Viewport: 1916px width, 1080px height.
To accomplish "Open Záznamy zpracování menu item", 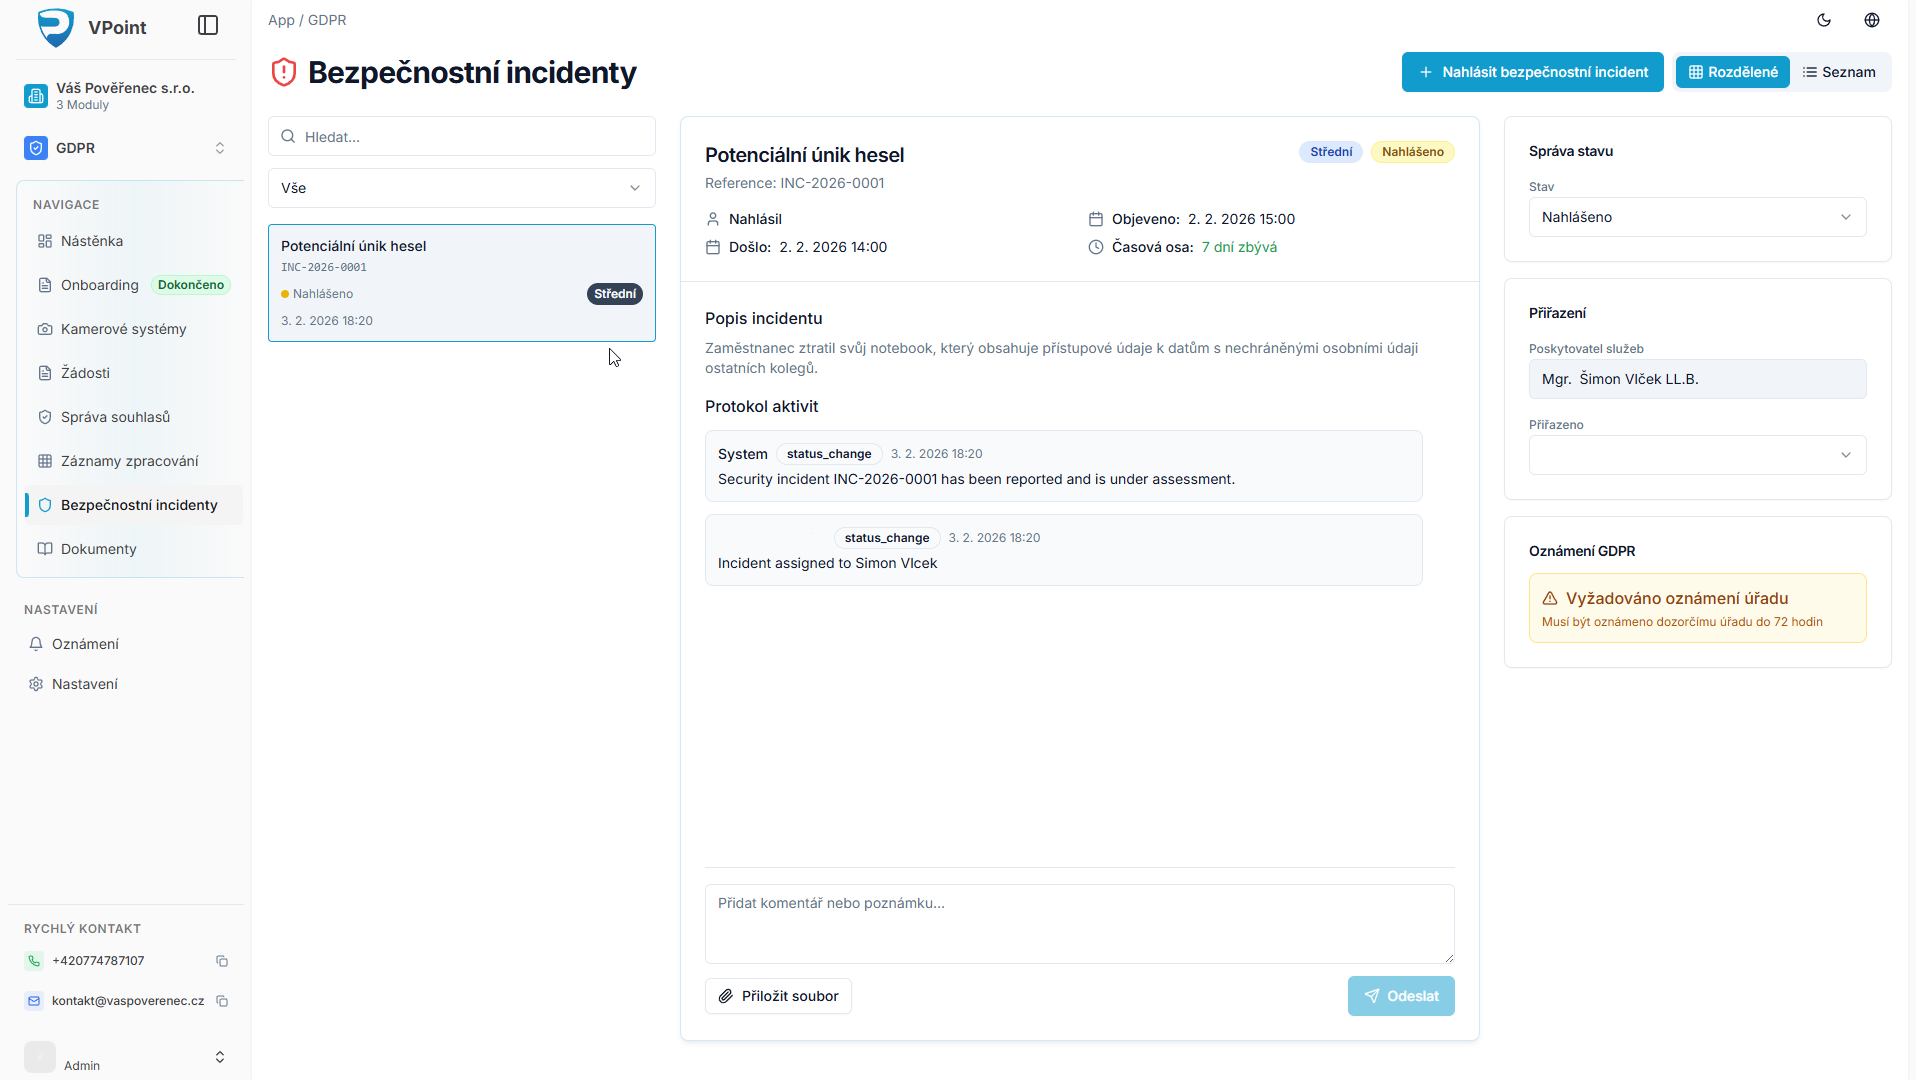I will [129, 461].
